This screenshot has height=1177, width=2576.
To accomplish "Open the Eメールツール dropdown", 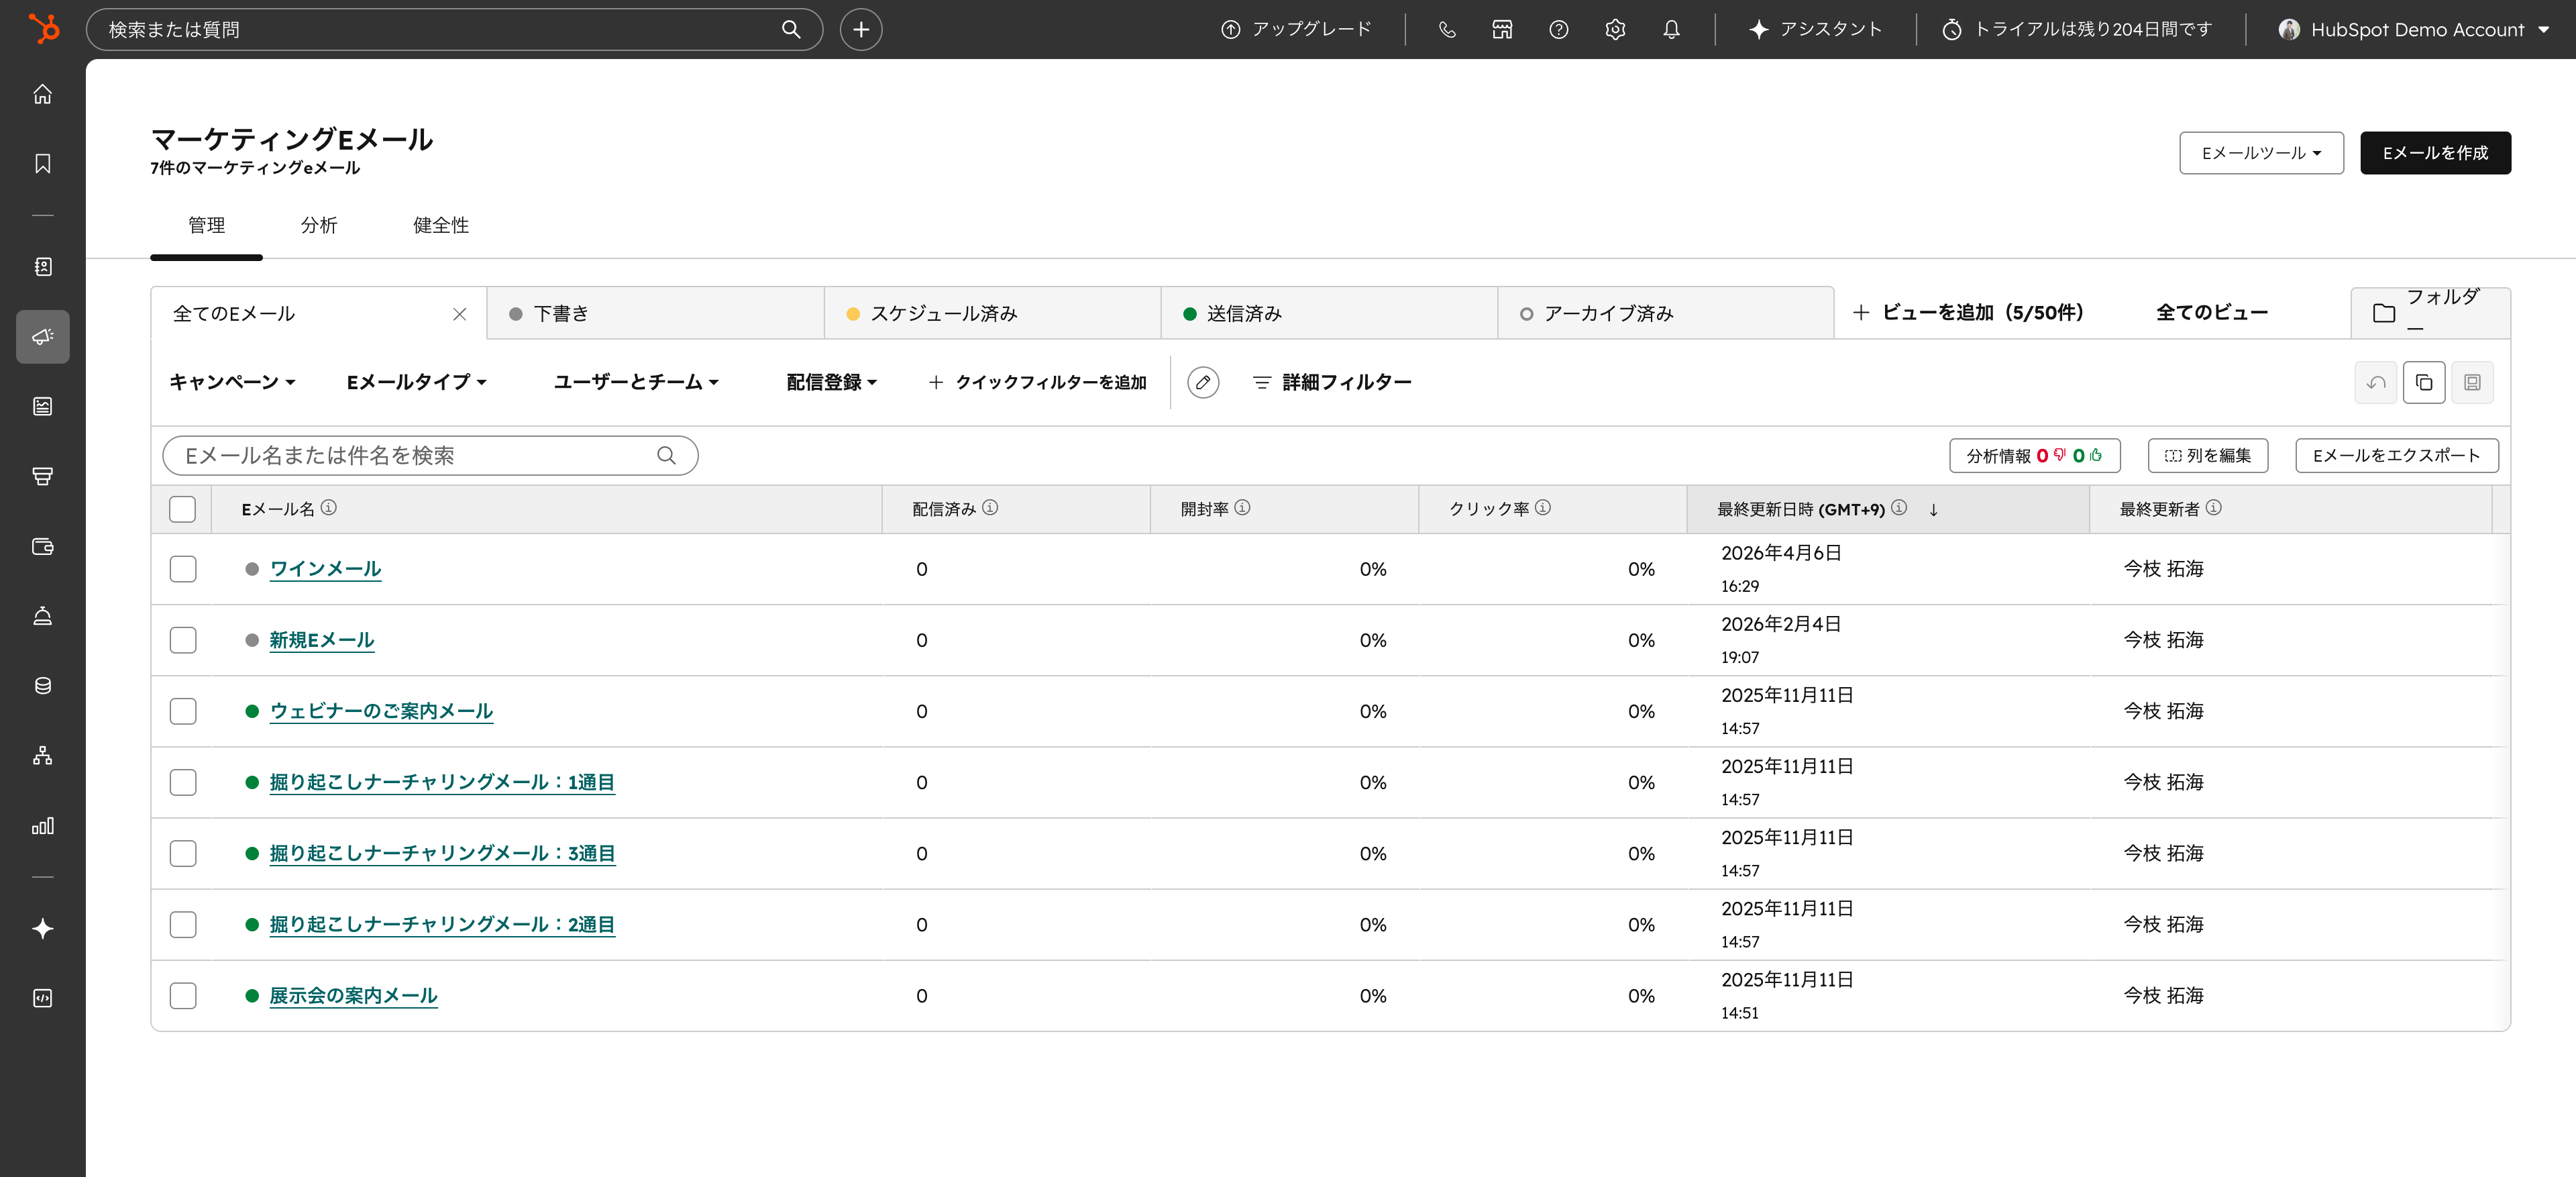I will coord(2261,153).
